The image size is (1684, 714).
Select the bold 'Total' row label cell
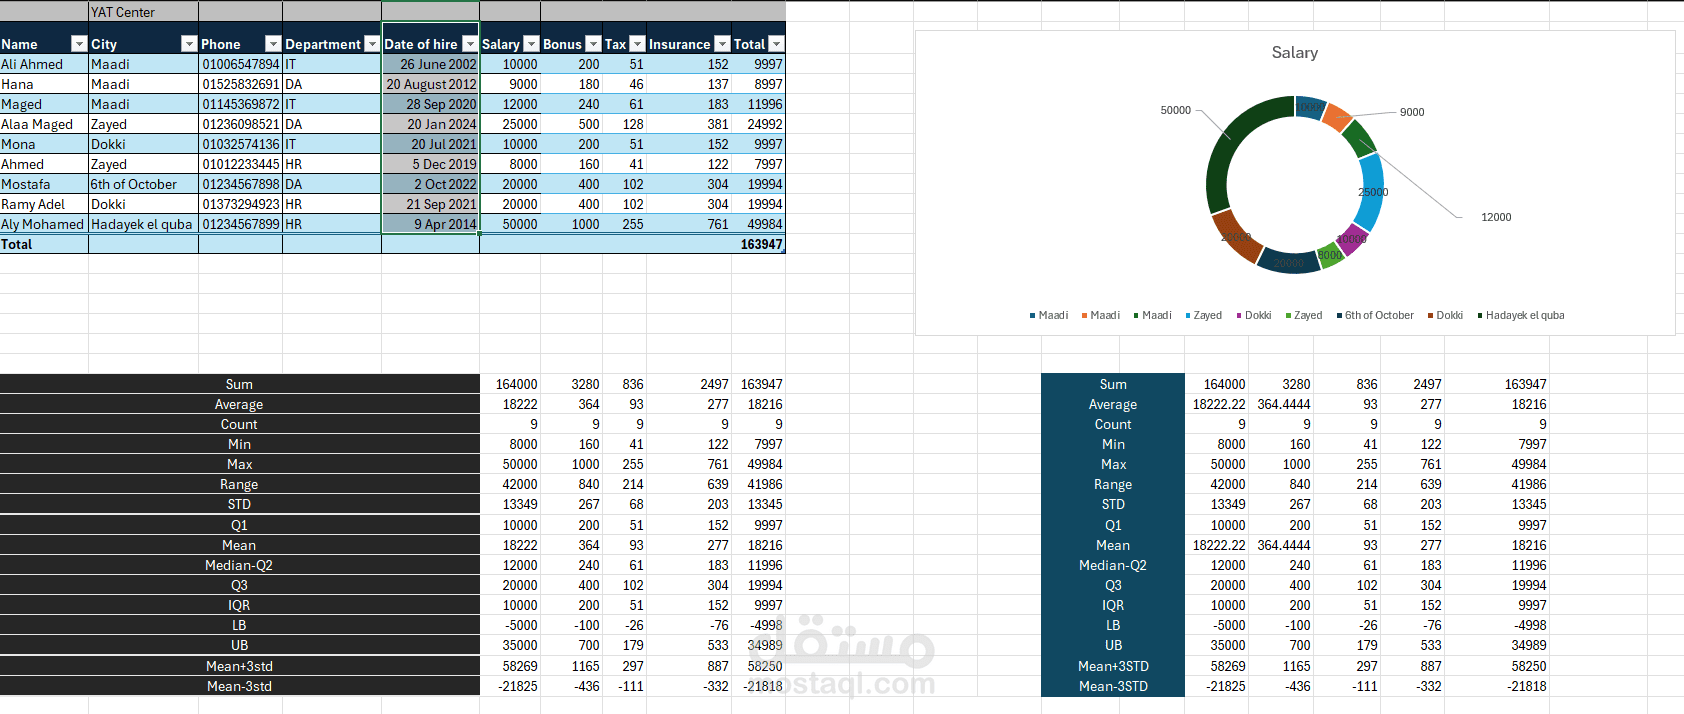[x=44, y=244]
